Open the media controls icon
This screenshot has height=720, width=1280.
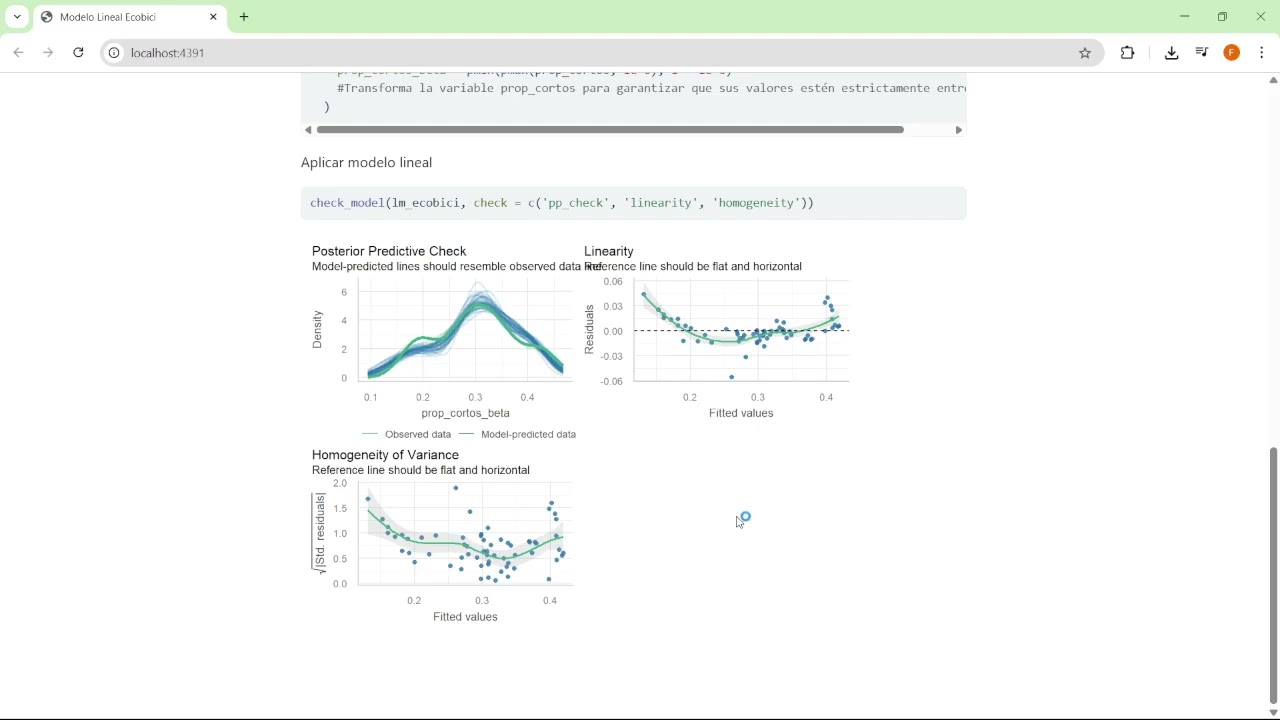[1202, 53]
